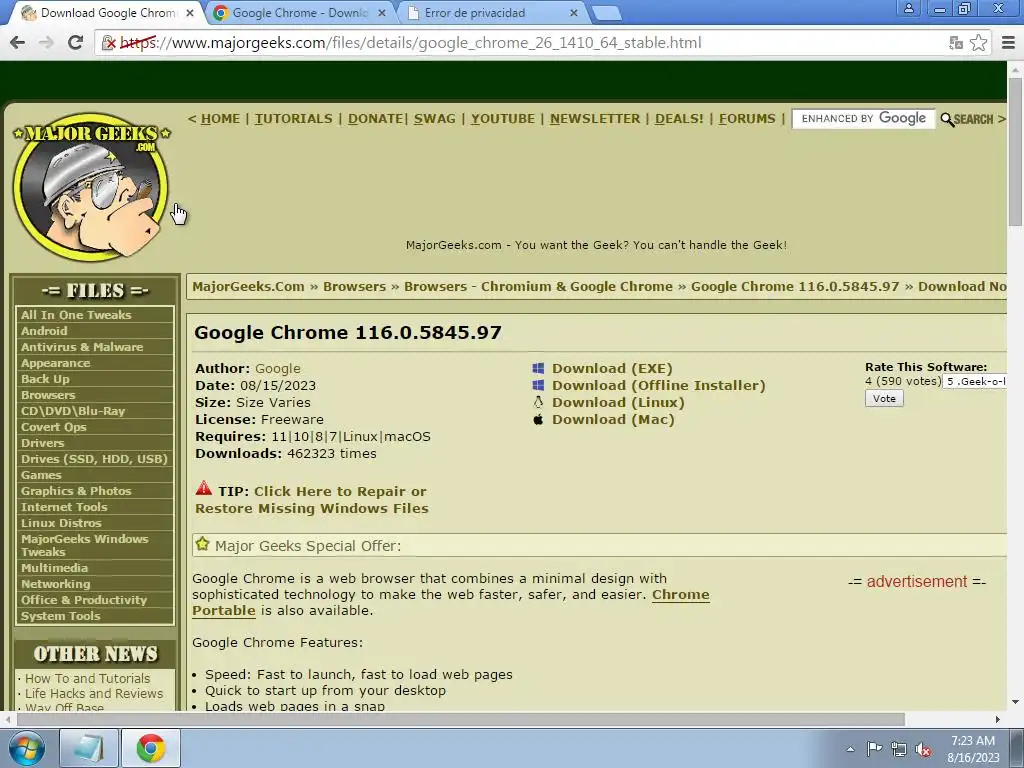Viewport: 1024px width, 768px height.
Task: Select Drives (SSD, HDD, USB) category
Action: pyautogui.click(x=95, y=459)
